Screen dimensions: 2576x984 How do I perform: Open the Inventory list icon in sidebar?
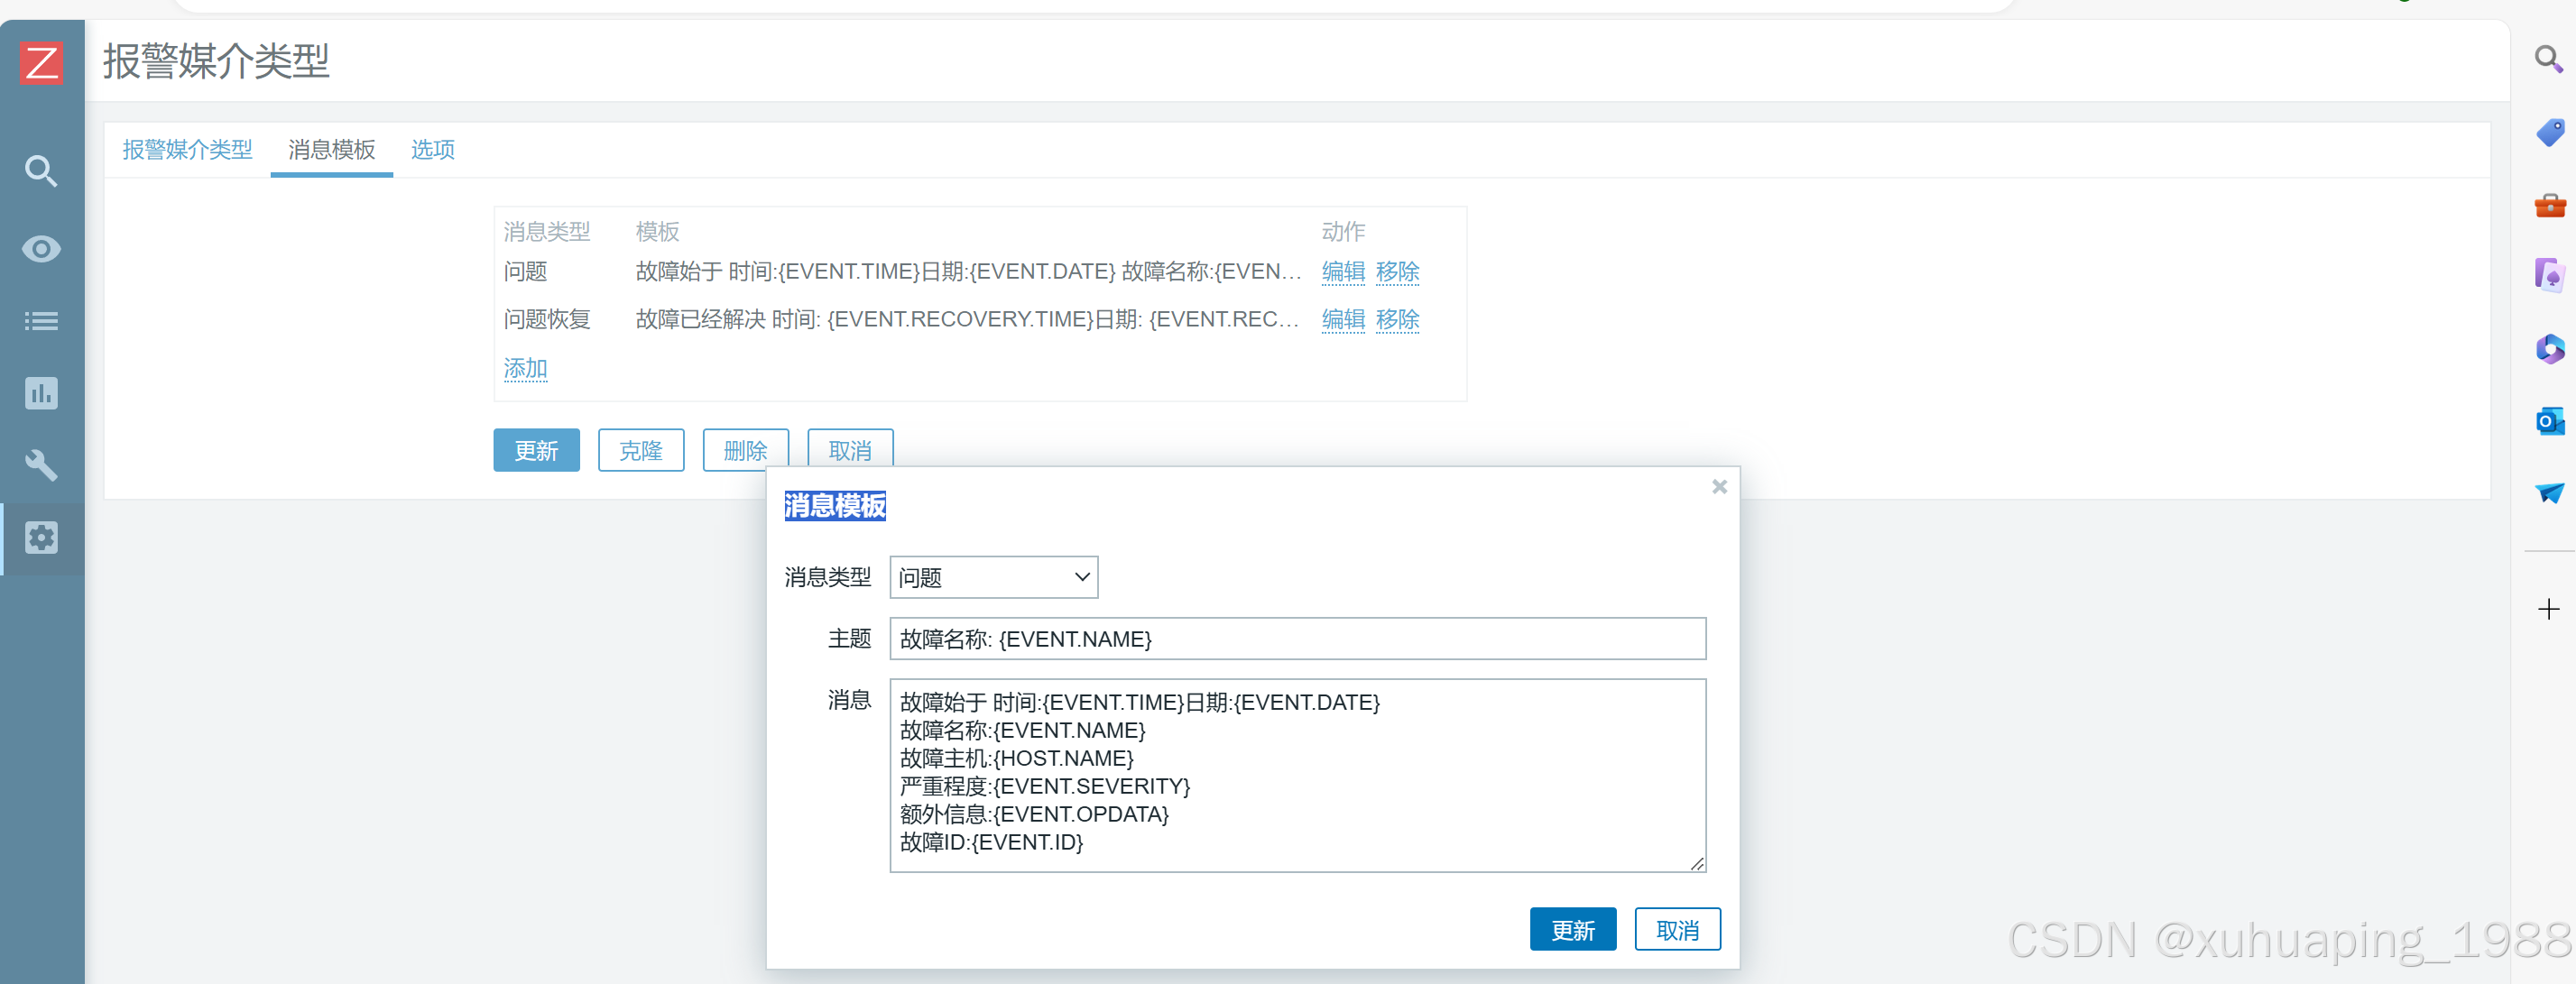pyautogui.click(x=41, y=321)
